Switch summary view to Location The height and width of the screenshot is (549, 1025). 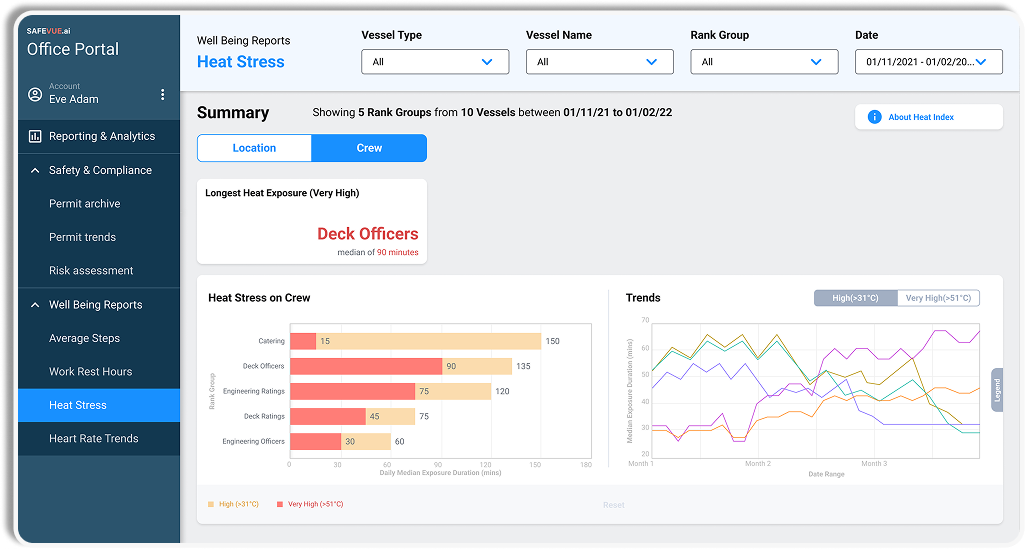point(254,148)
